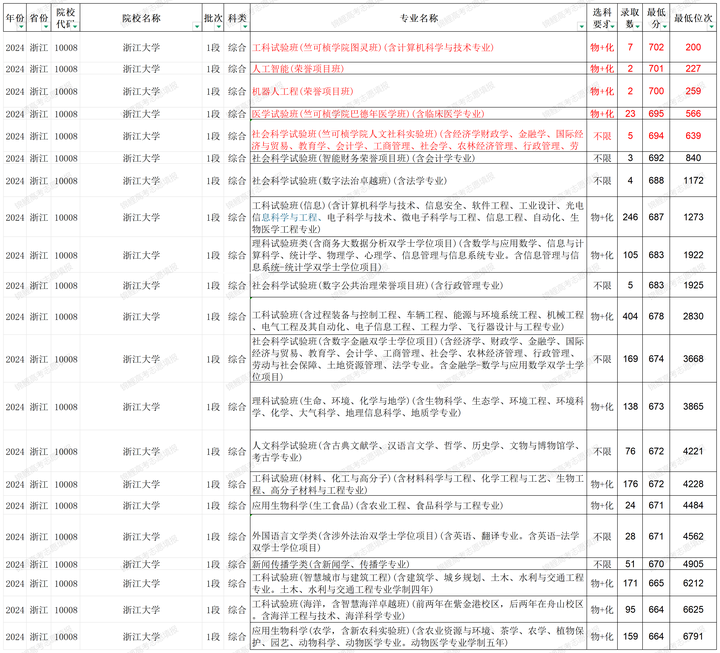The width and height of the screenshot is (720, 653).
Task: Select the 医学试验班(竺可桢学院巴德年医学班) cell
Action: click(x=418, y=113)
